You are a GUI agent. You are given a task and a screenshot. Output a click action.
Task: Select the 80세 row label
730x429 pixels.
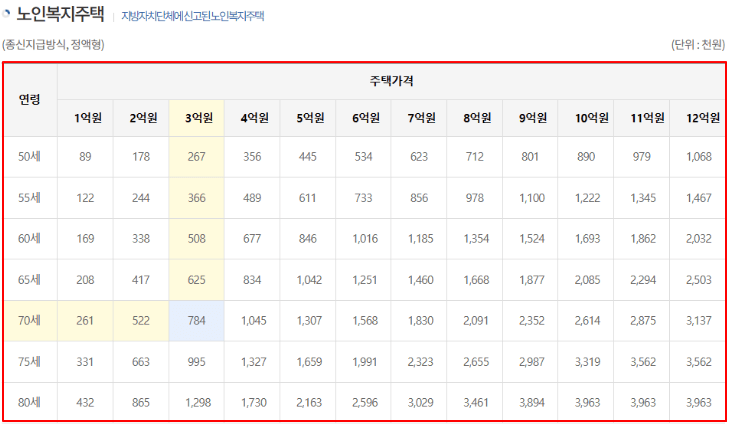click(x=30, y=402)
